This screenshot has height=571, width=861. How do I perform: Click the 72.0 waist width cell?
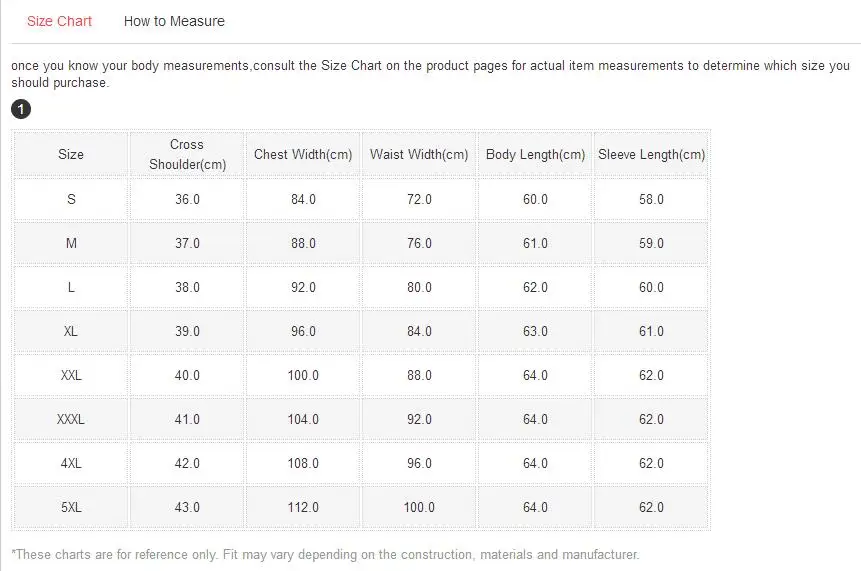click(x=419, y=199)
